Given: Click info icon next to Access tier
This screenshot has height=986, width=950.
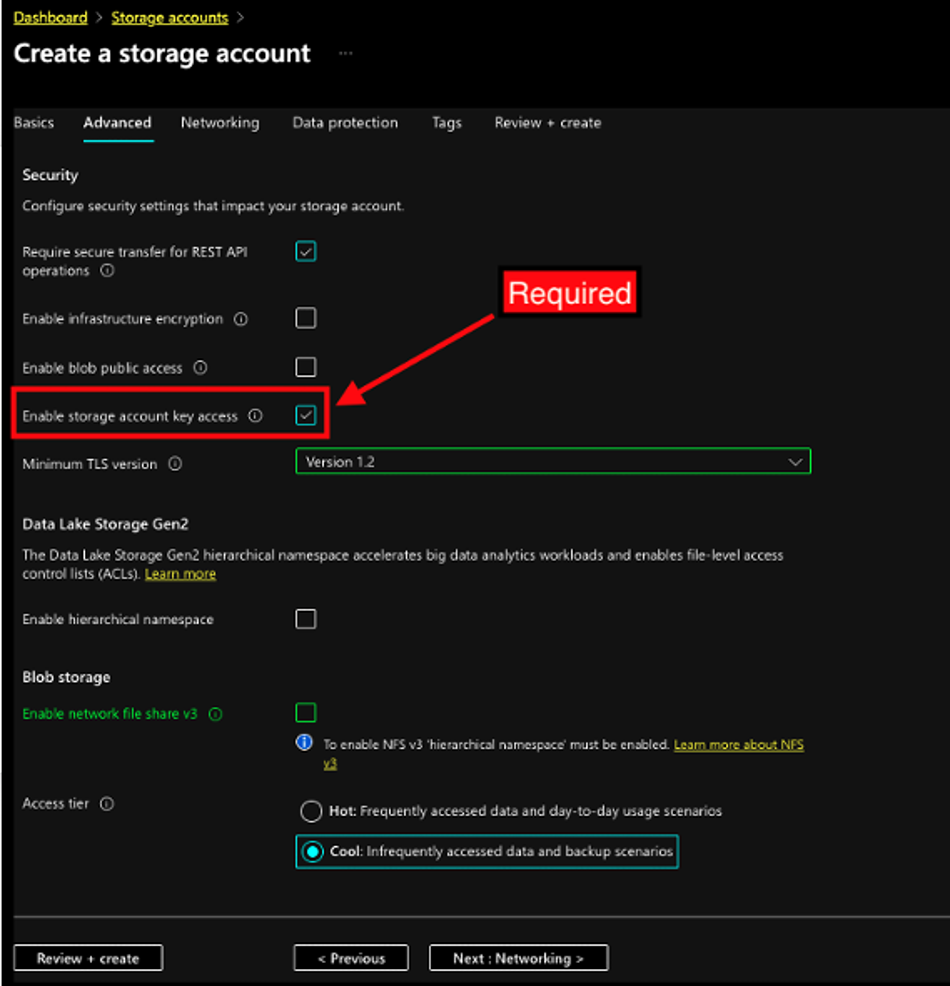Looking at the screenshot, I should coord(107,804).
